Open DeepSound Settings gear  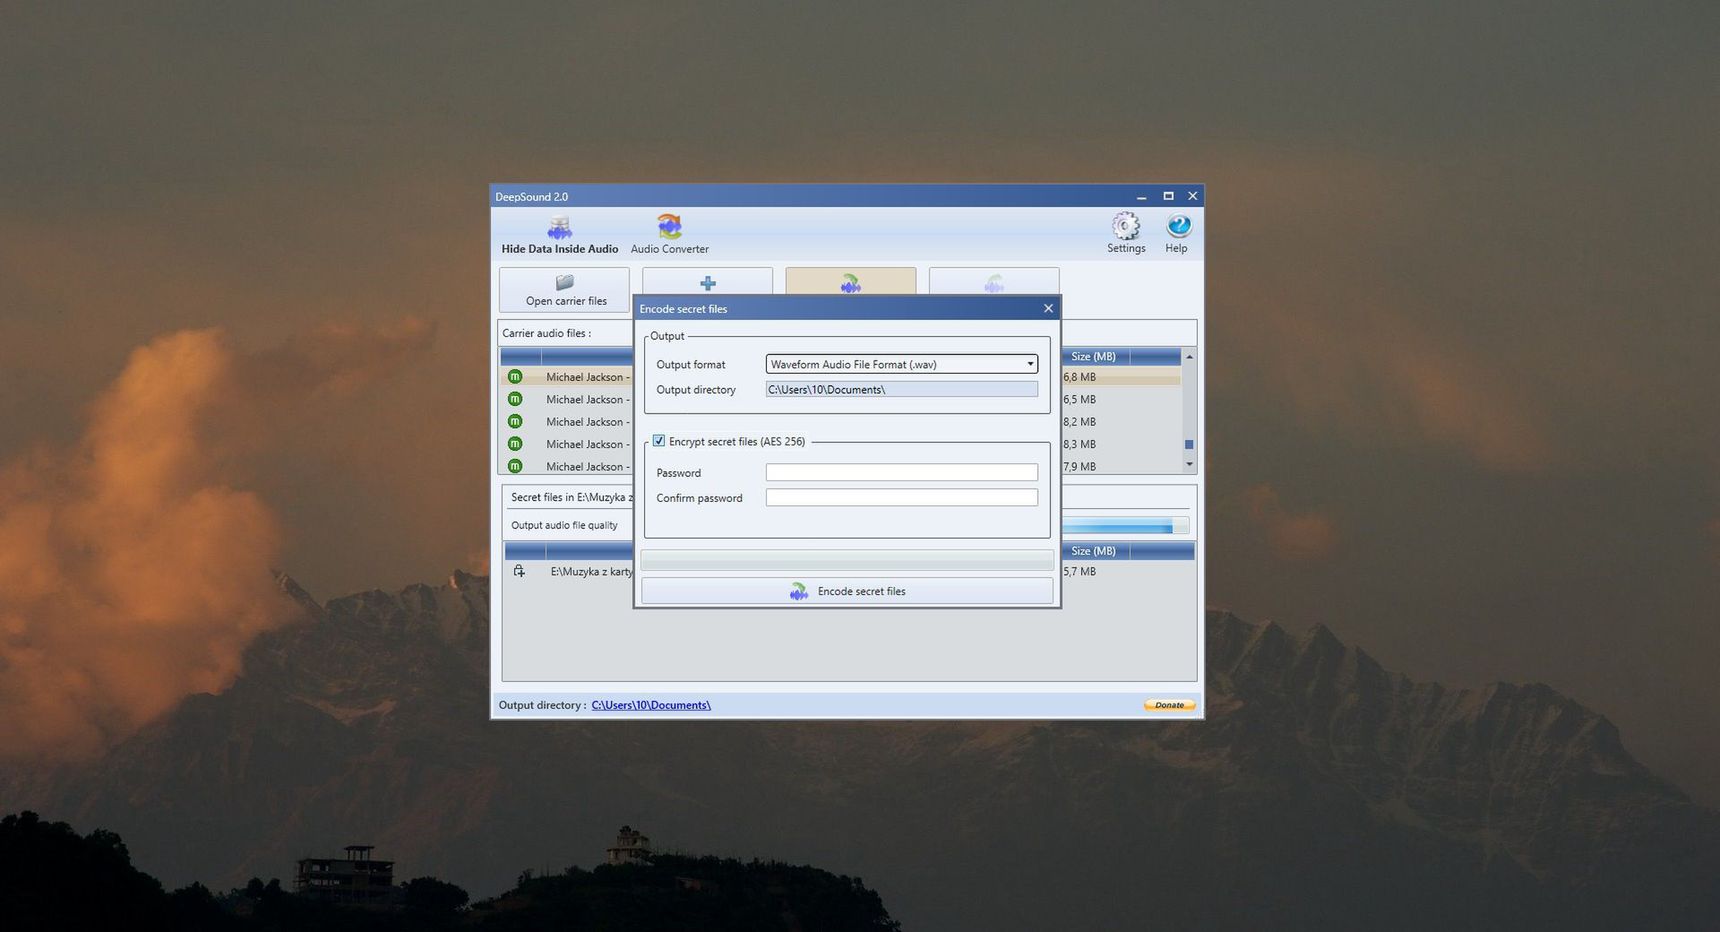tap(1126, 233)
